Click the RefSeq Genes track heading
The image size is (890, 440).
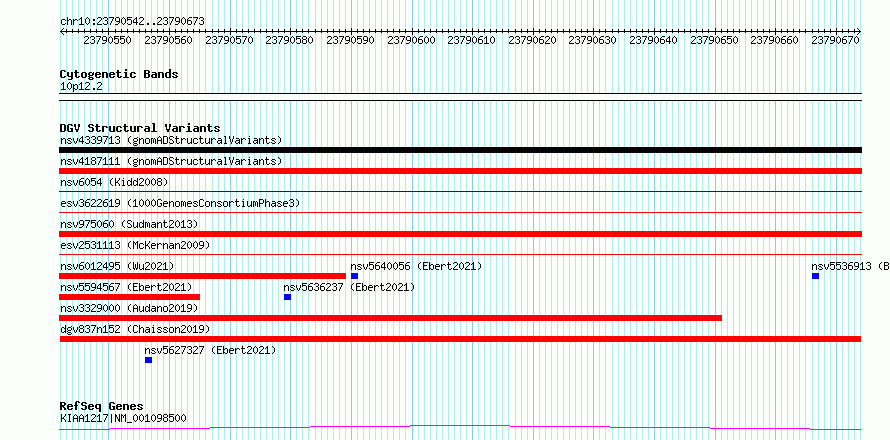[x=101, y=407]
